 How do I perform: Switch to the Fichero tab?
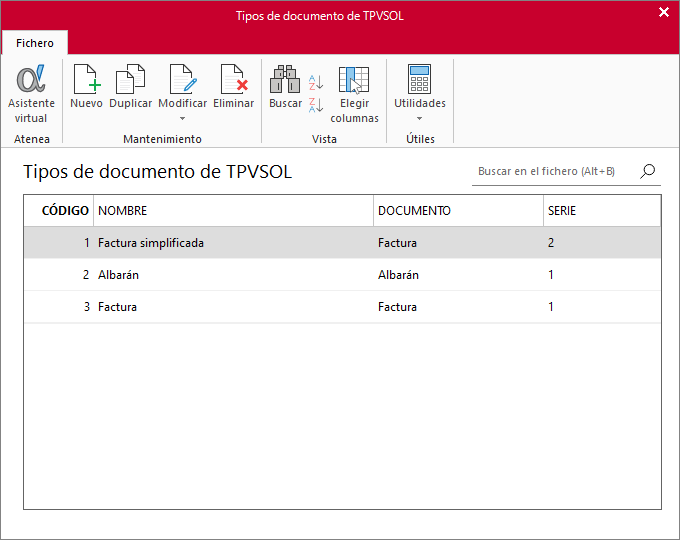(x=35, y=43)
